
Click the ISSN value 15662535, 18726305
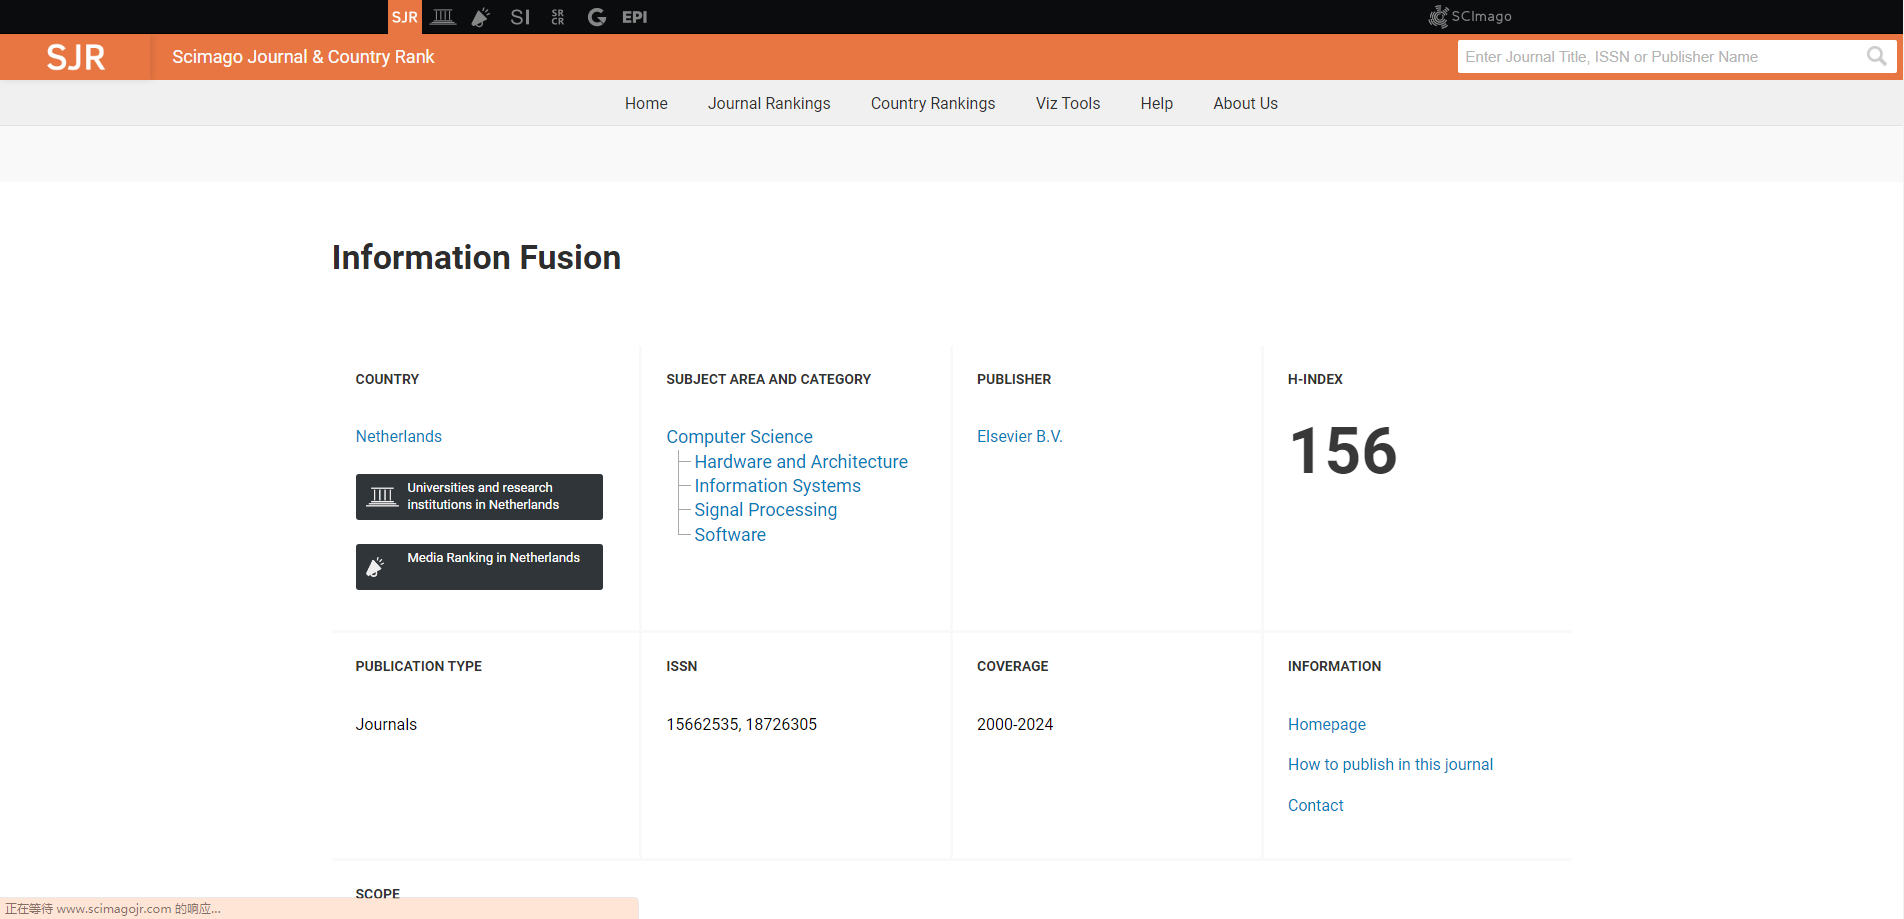741,724
